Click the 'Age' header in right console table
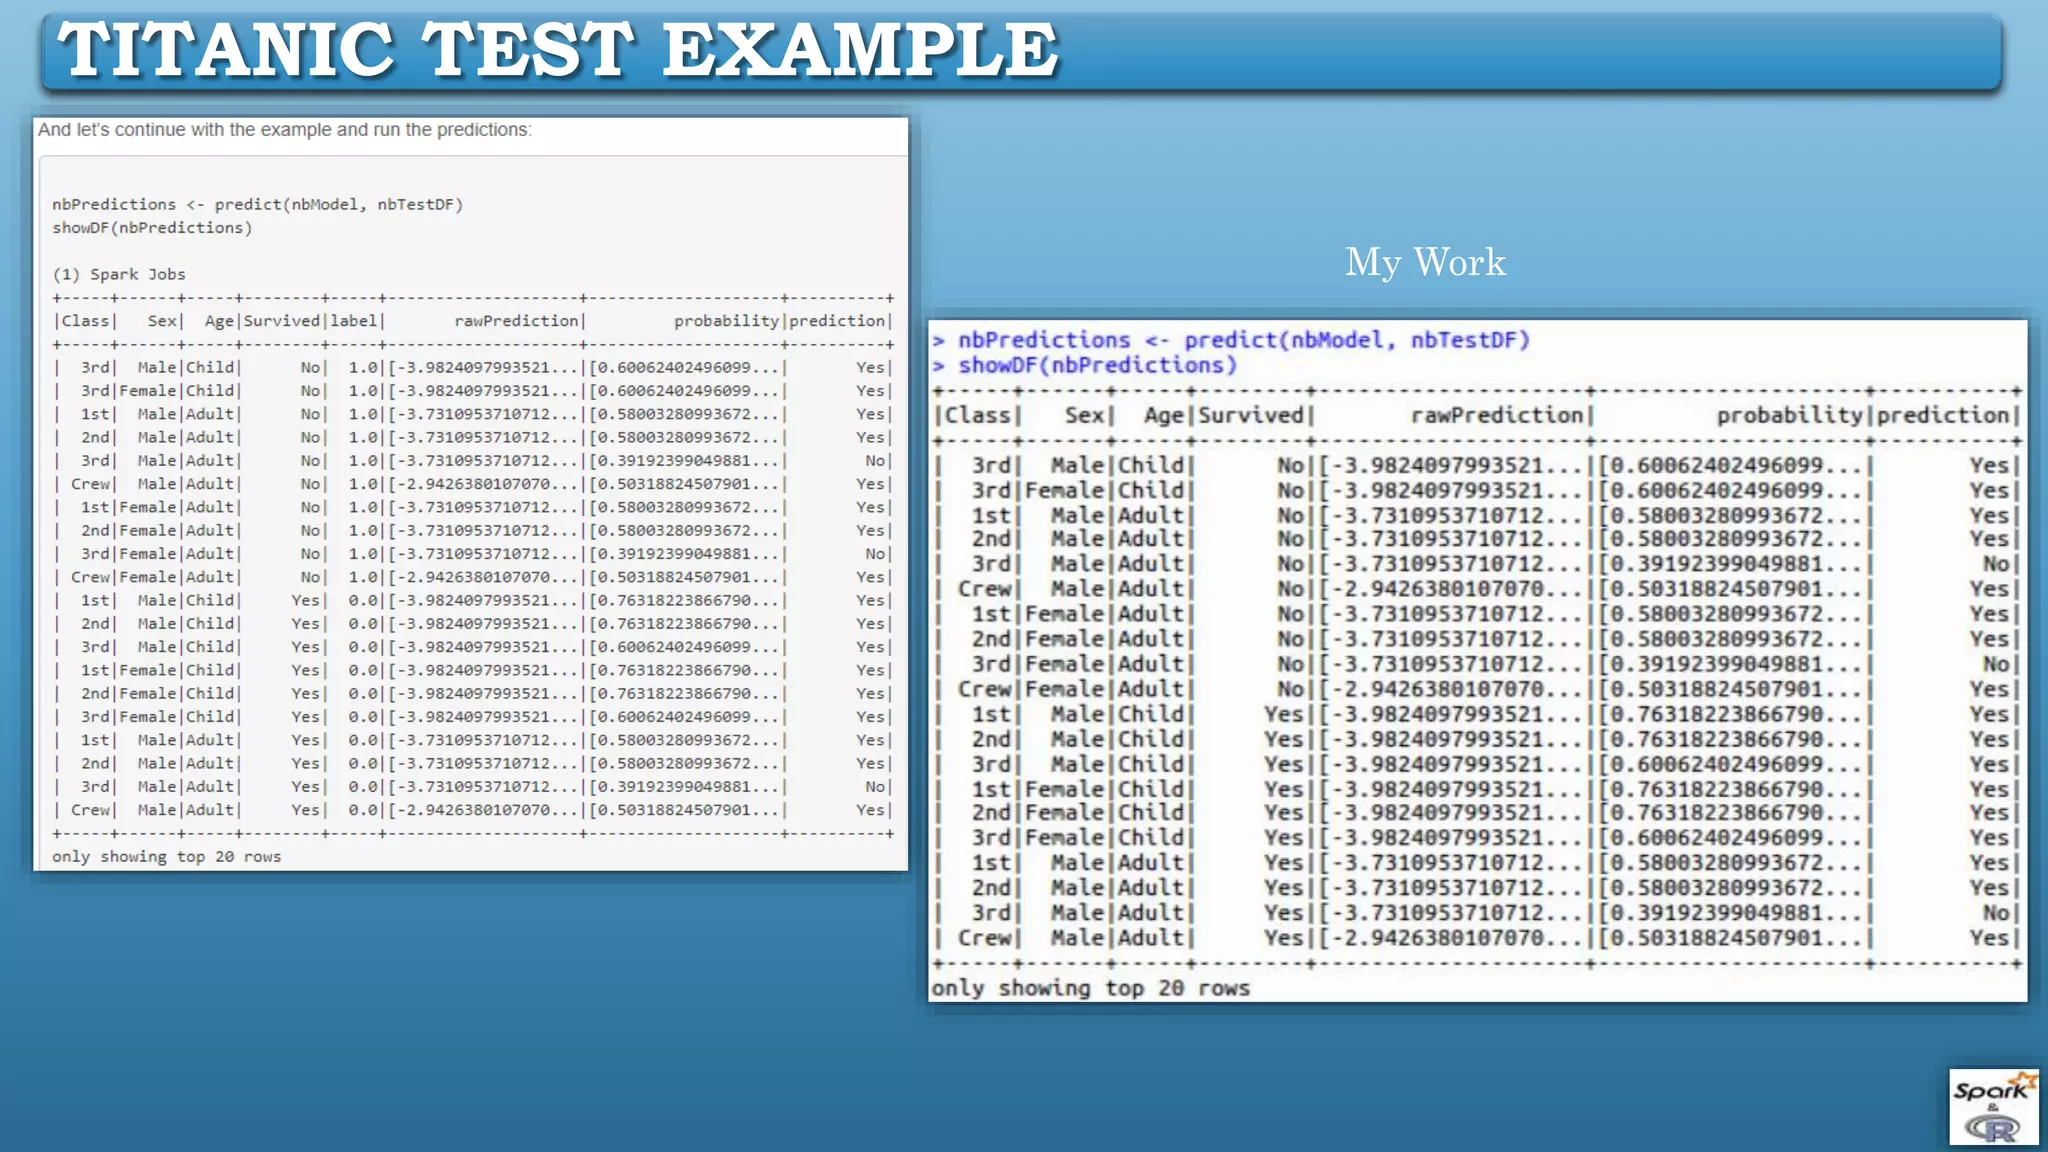The height and width of the screenshot is (1152, 2048). click(x=1164, y=415)
